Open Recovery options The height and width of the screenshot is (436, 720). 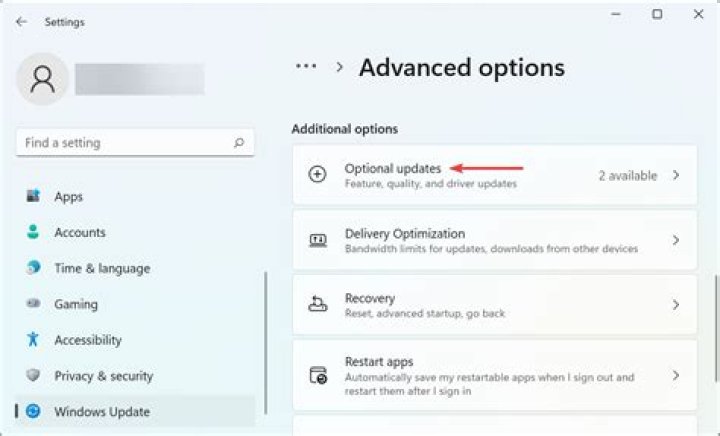point(495,305)
